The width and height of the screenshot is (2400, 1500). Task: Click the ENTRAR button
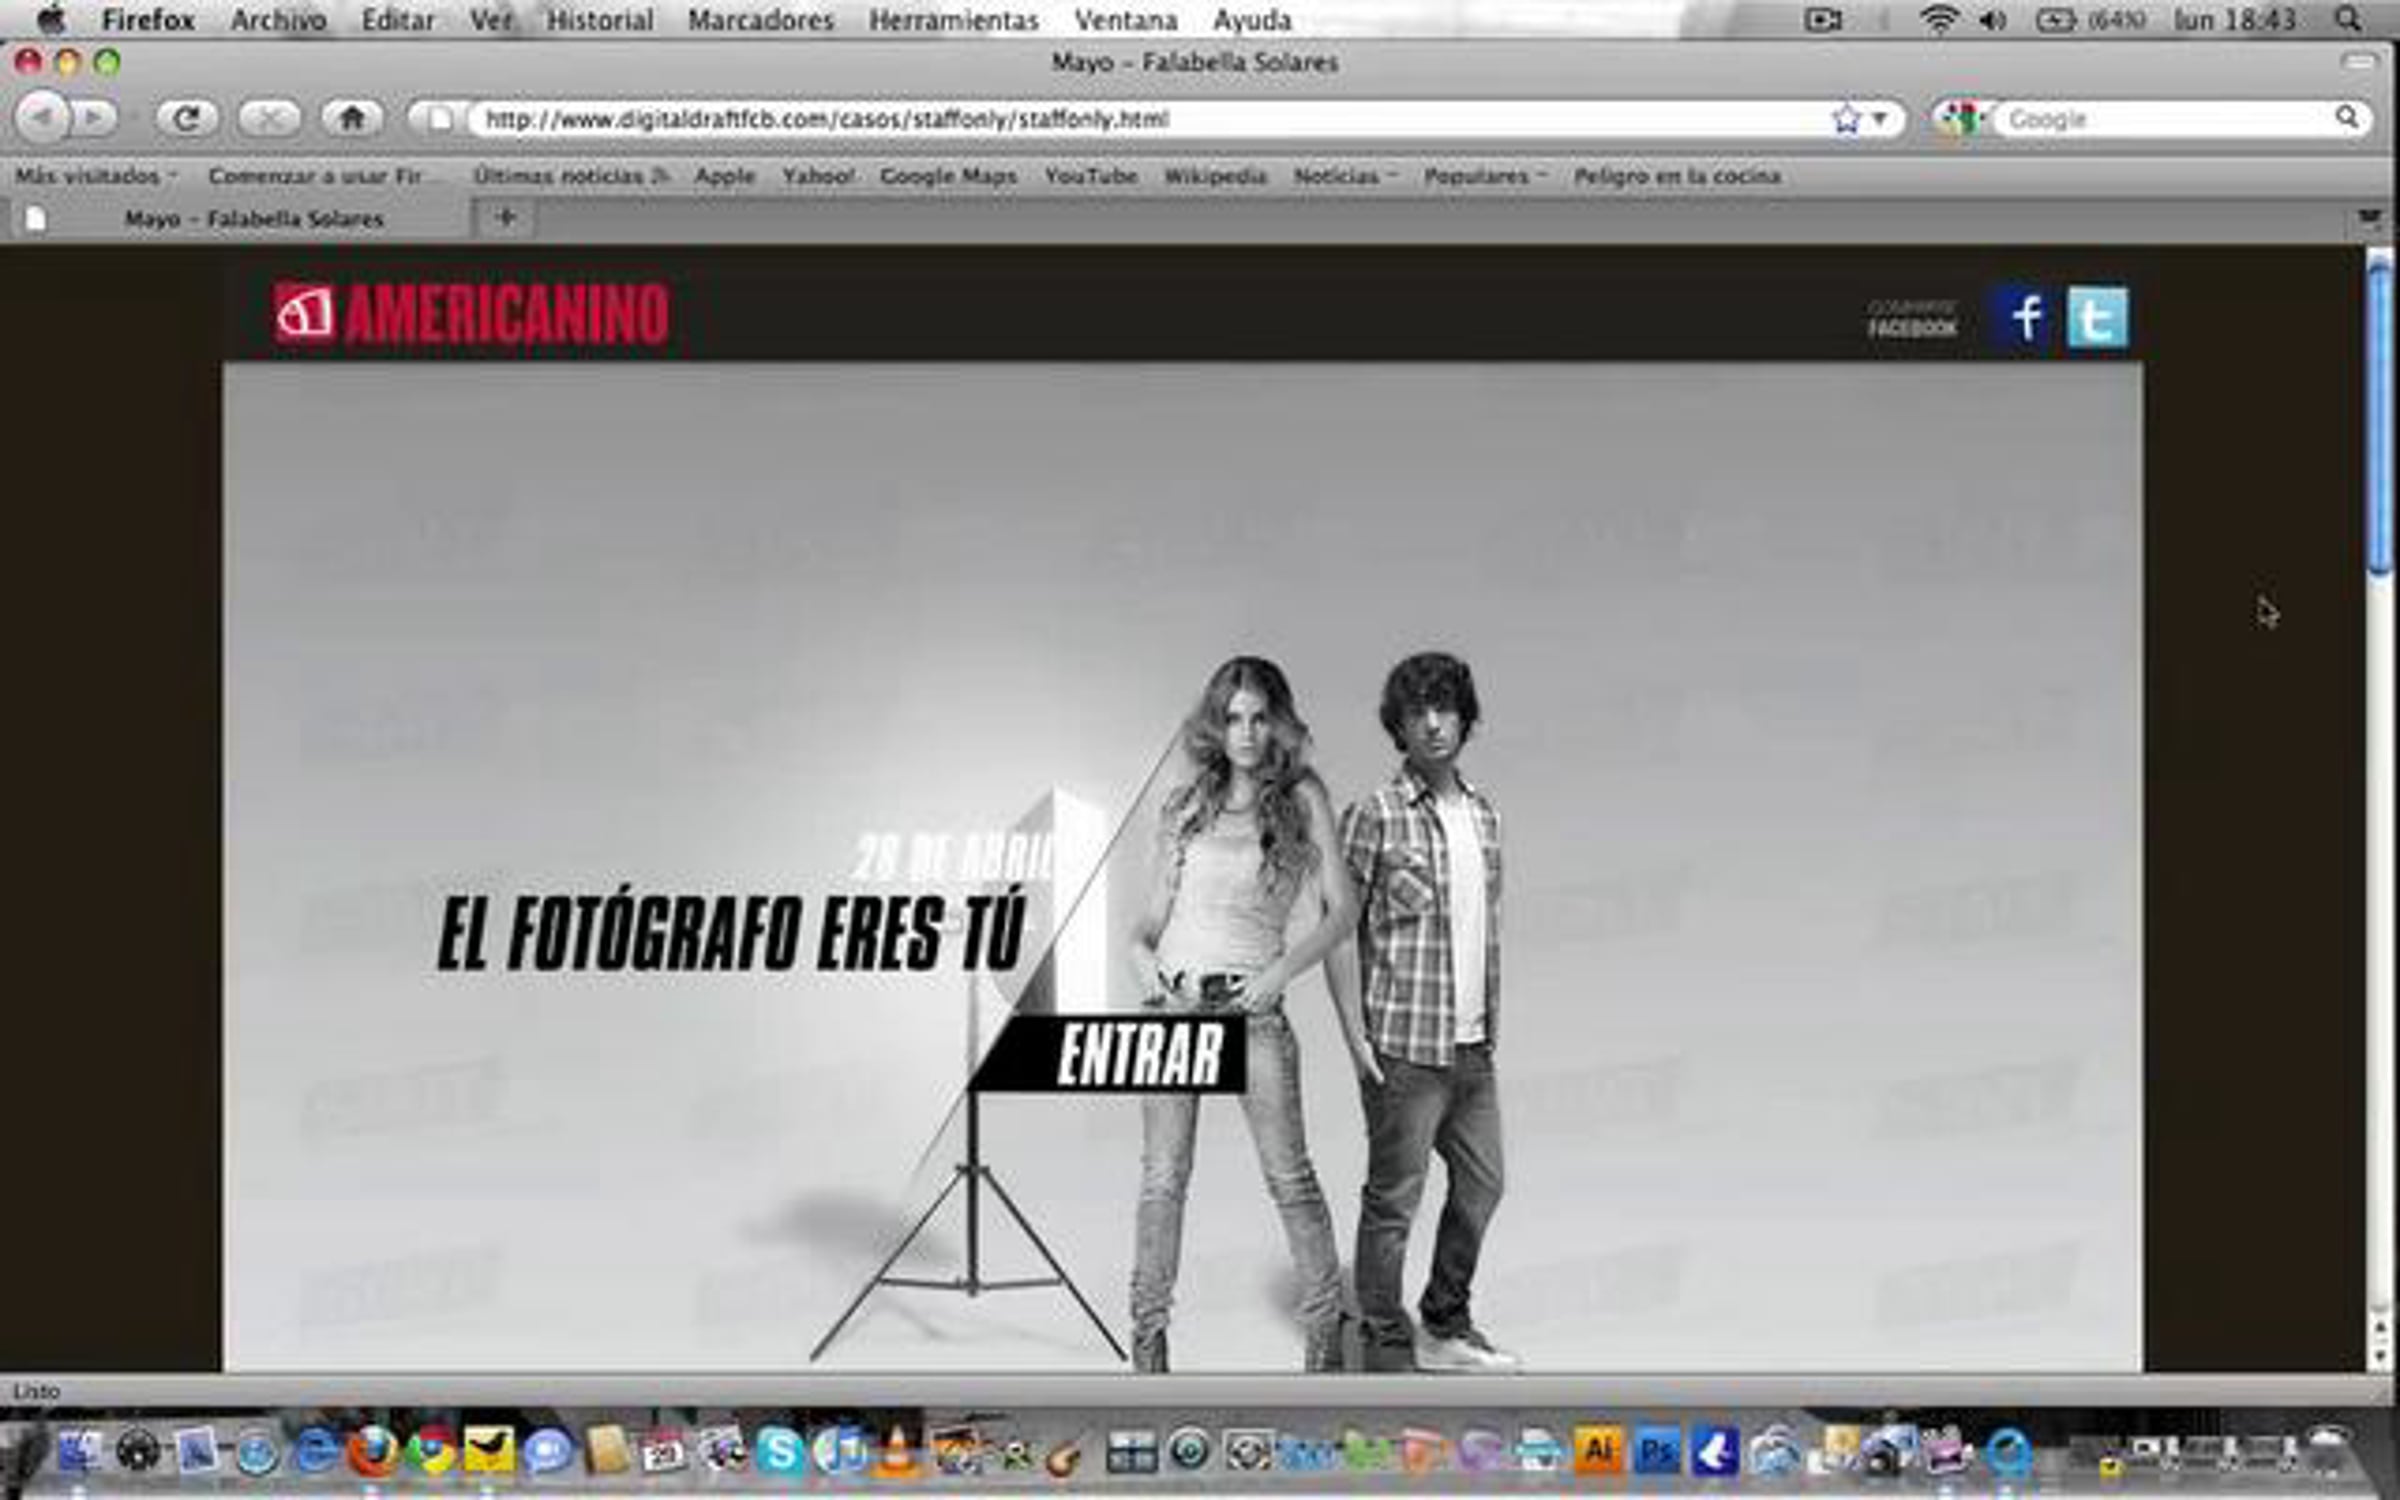(1138, 1054)
